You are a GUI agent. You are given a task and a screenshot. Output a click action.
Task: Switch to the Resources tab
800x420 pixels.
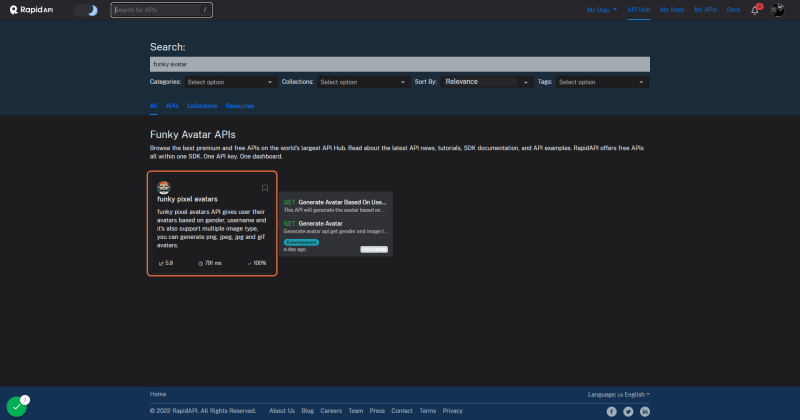pyautogui.click(x=240, y=106)
